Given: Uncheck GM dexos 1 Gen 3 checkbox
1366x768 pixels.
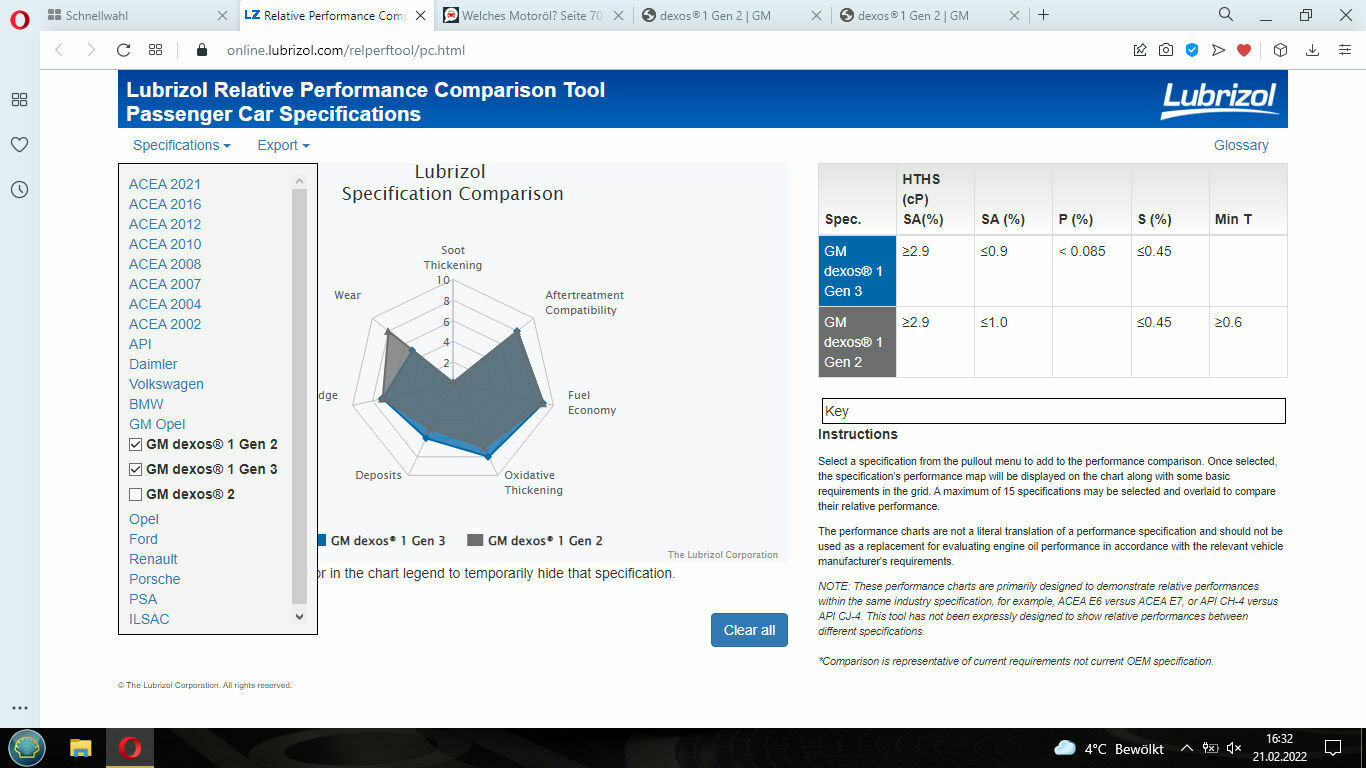Looking at the screenshot, I should [136, 469].
